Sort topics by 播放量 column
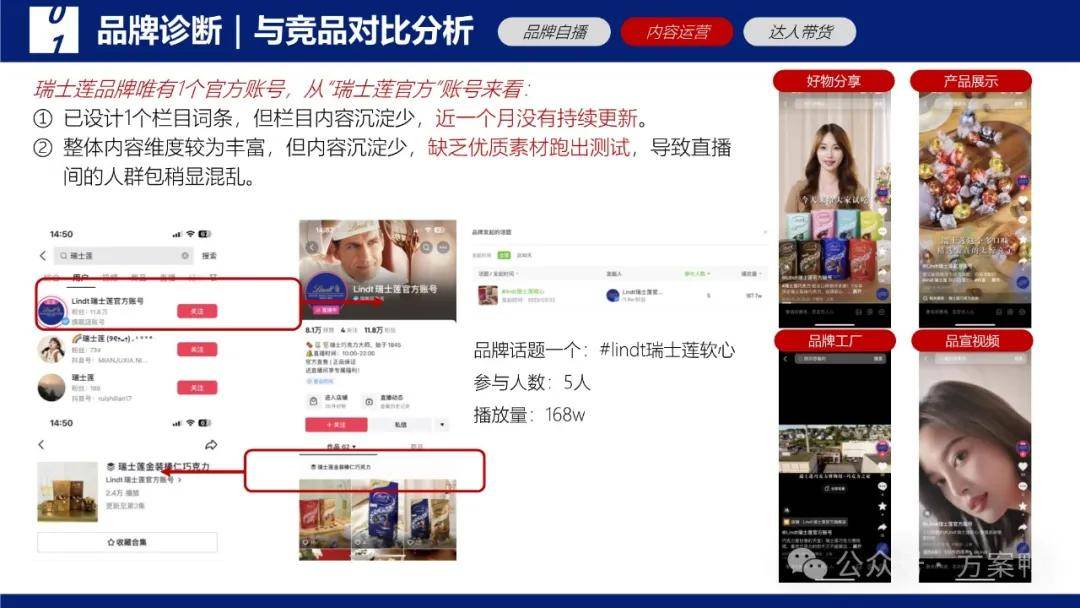The height and width of the screenshot is (608, 1080). coord(751,274)
